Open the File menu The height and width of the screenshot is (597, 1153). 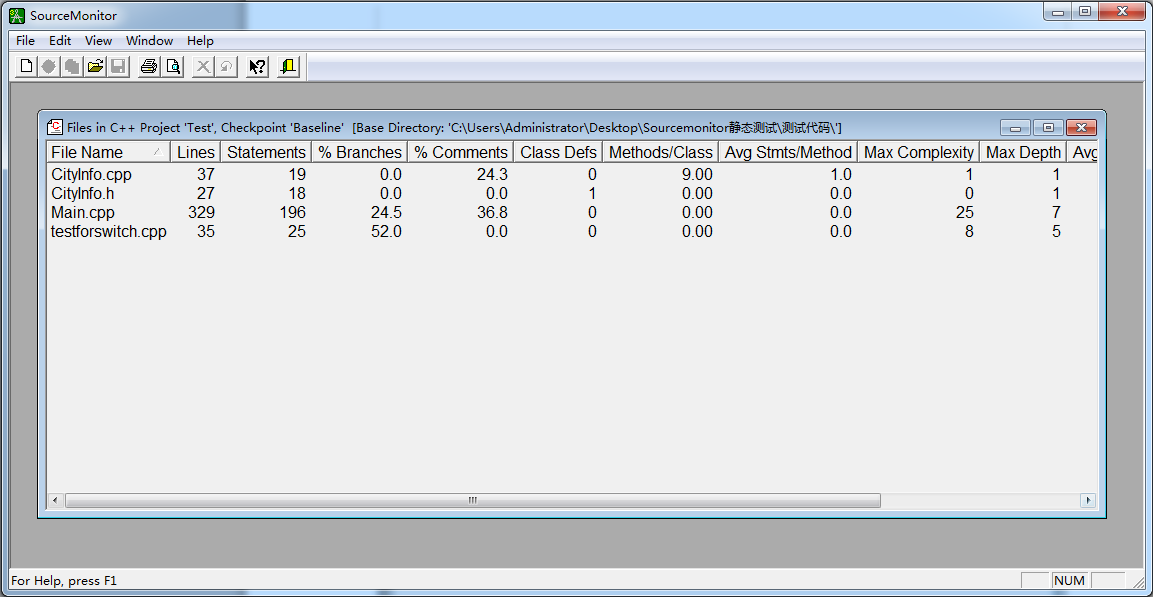(x=24, y=41)
